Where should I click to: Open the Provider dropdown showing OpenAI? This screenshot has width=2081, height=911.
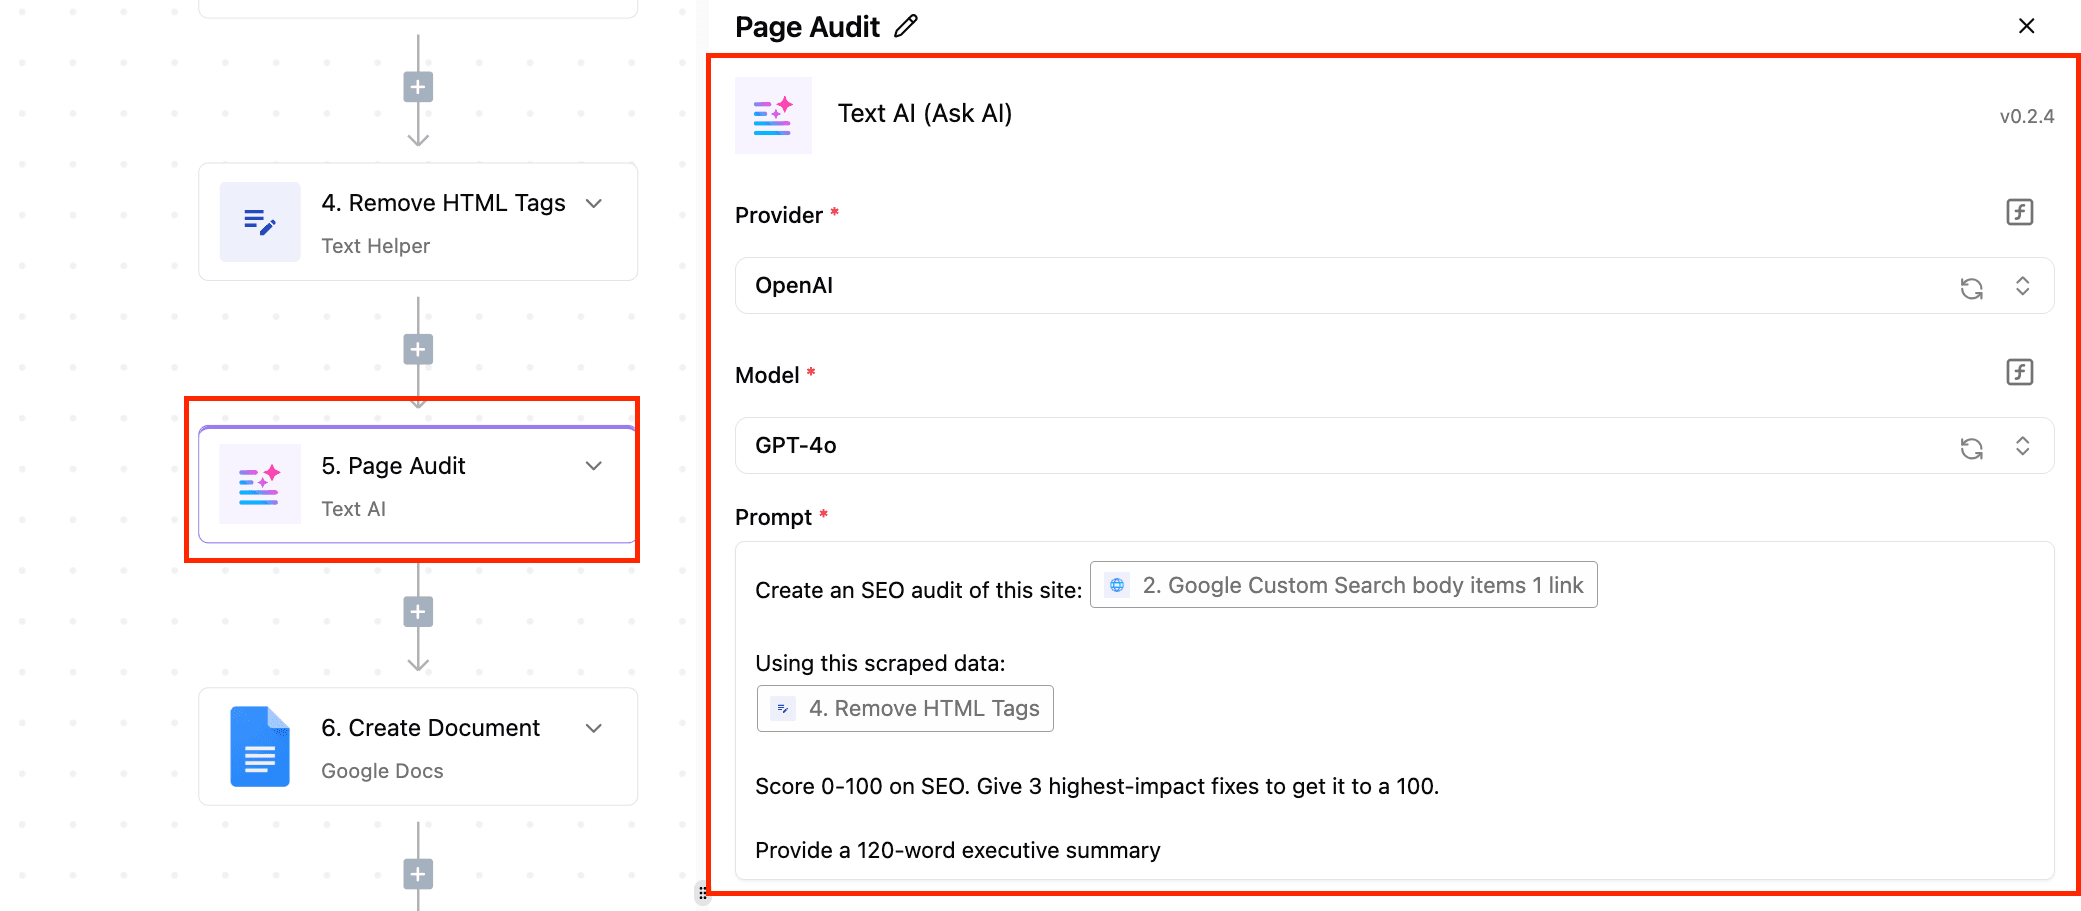[1394, 286]
